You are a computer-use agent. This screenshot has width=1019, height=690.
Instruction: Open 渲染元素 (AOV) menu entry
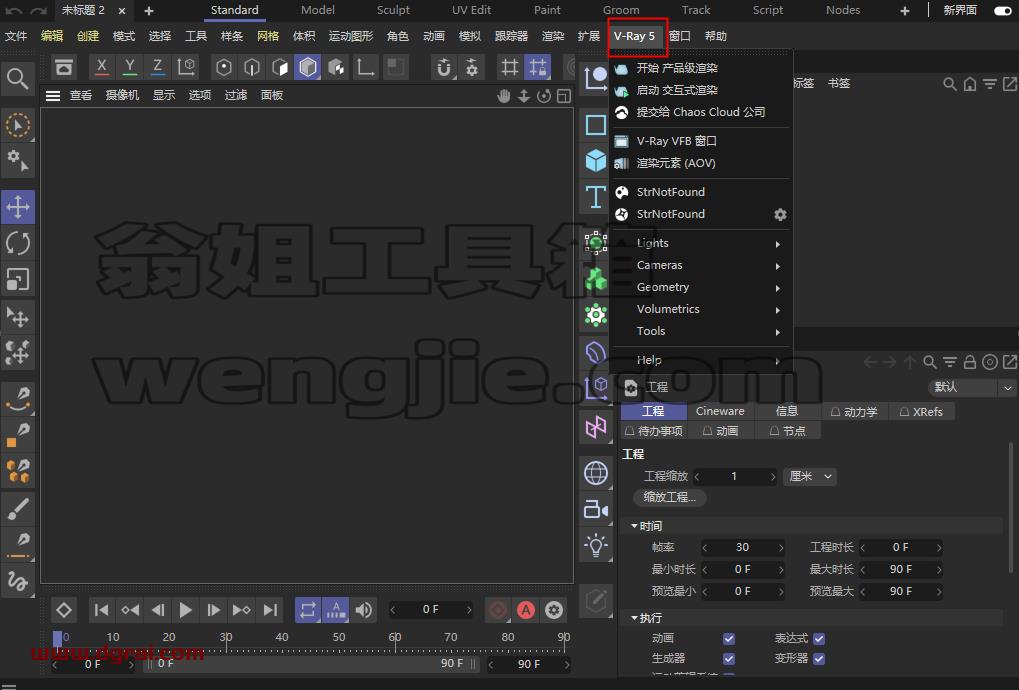coord(701,163)
